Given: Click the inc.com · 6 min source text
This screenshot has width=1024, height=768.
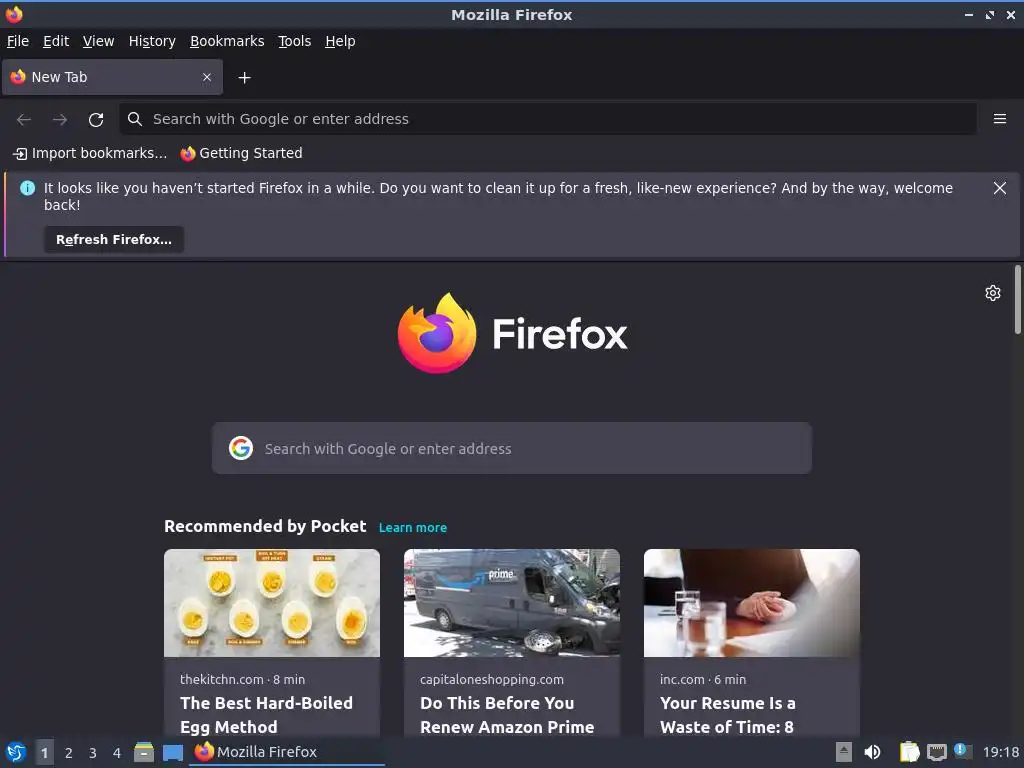Looking at the screenshot, I should coord(703,679).
